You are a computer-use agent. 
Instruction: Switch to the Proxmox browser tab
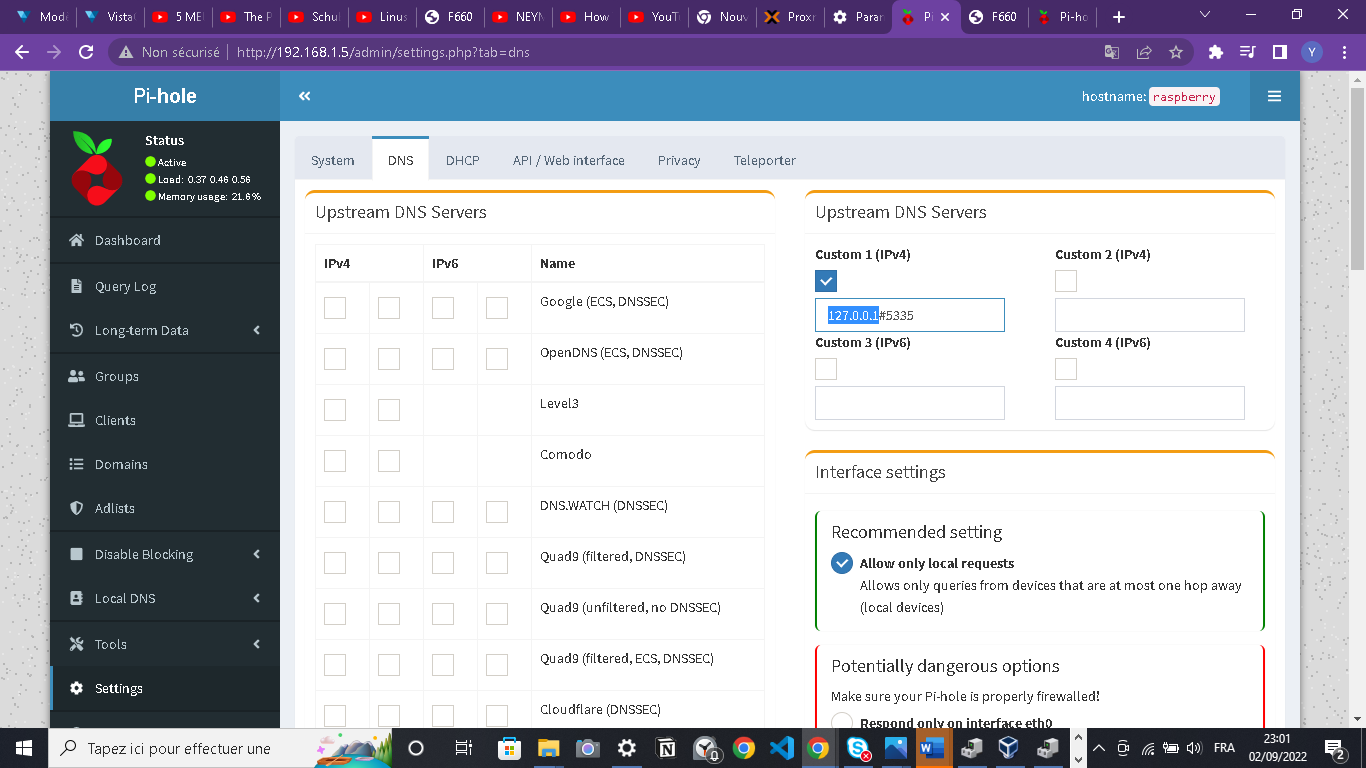coord(790,17)
